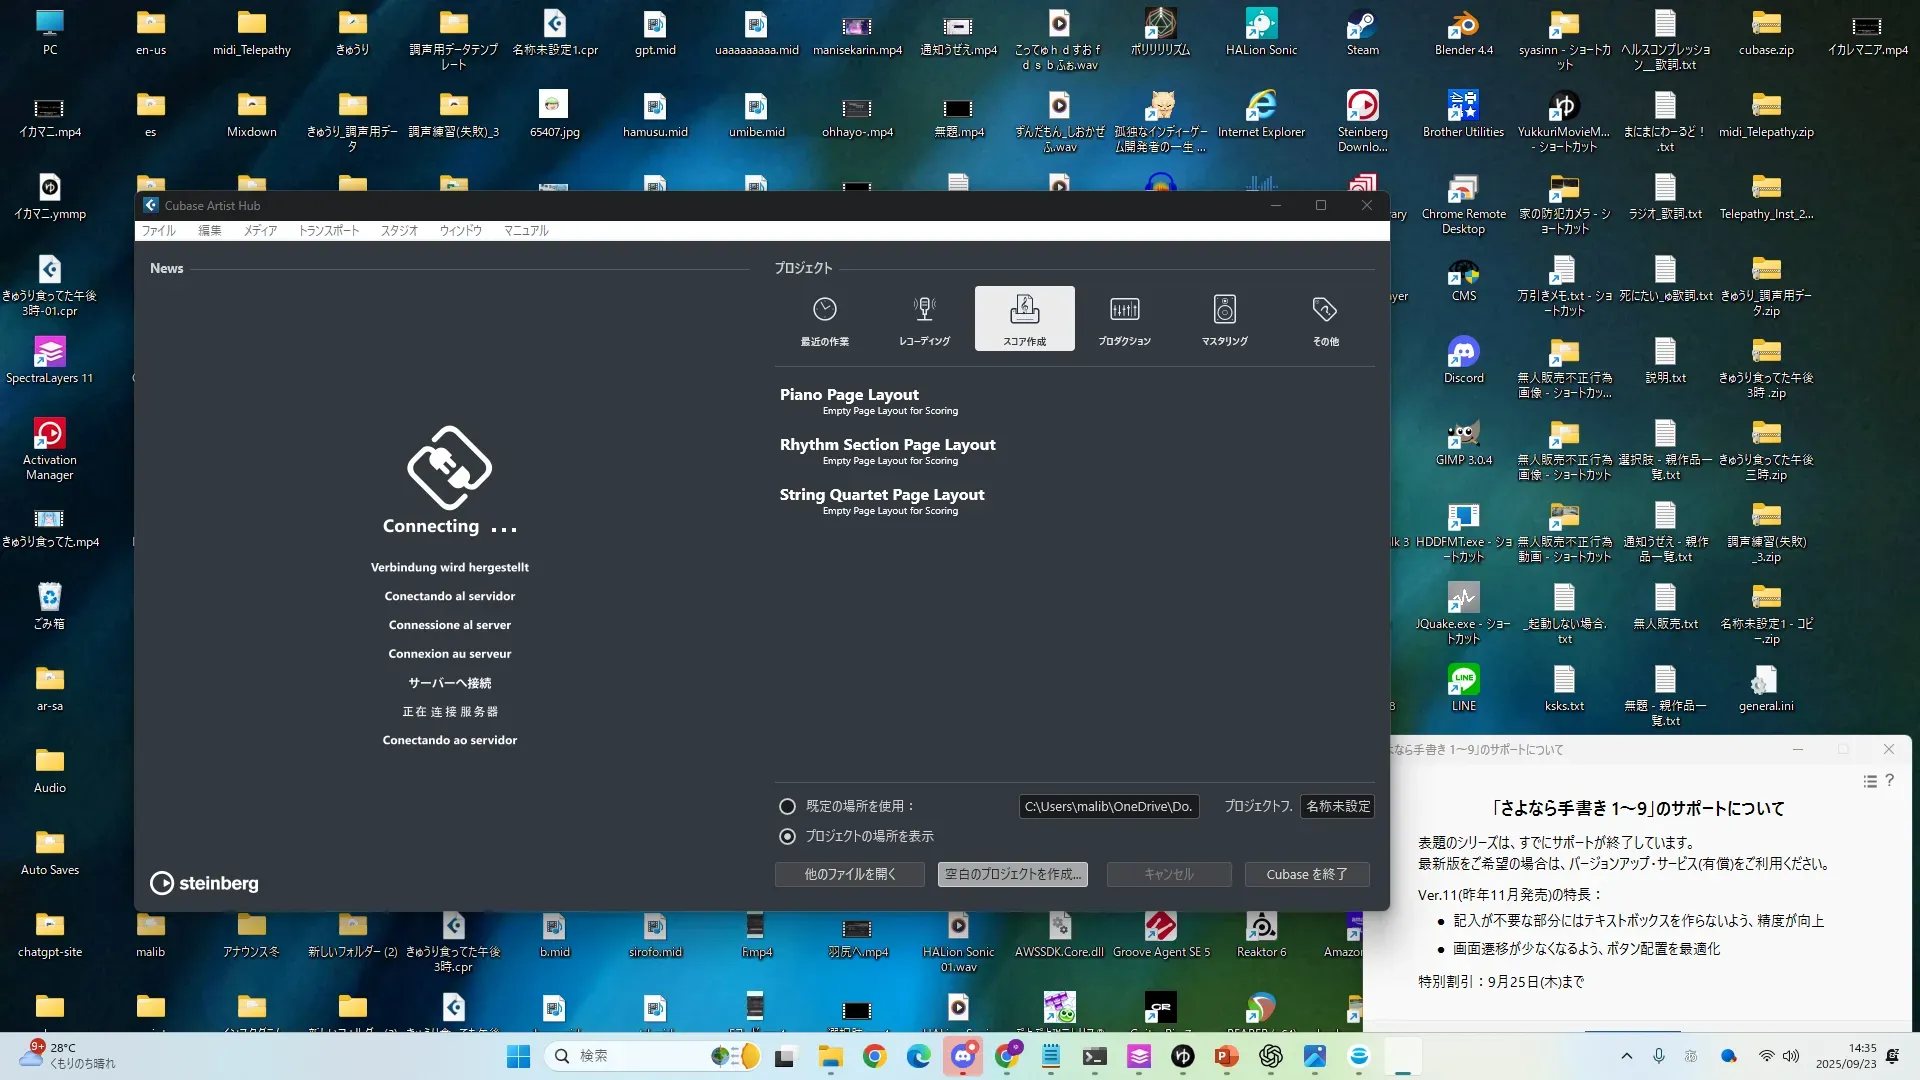The image size is (1920, 1080).
Task: Choose Piano Page Layout template
Action: [849, 395]
